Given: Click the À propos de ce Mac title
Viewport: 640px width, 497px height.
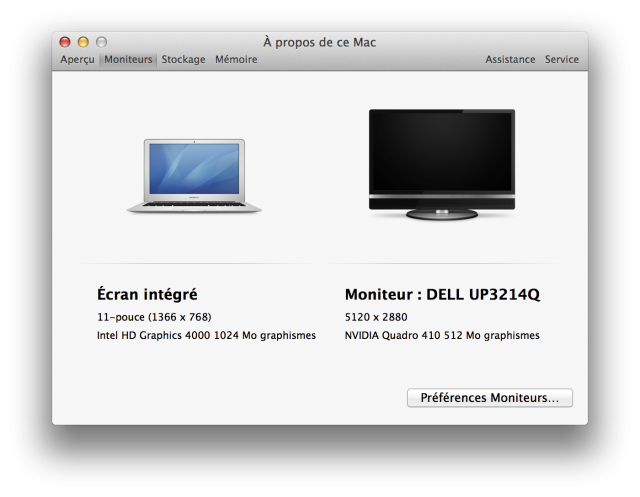Looking at the screenshot, I should pos(320,42).
